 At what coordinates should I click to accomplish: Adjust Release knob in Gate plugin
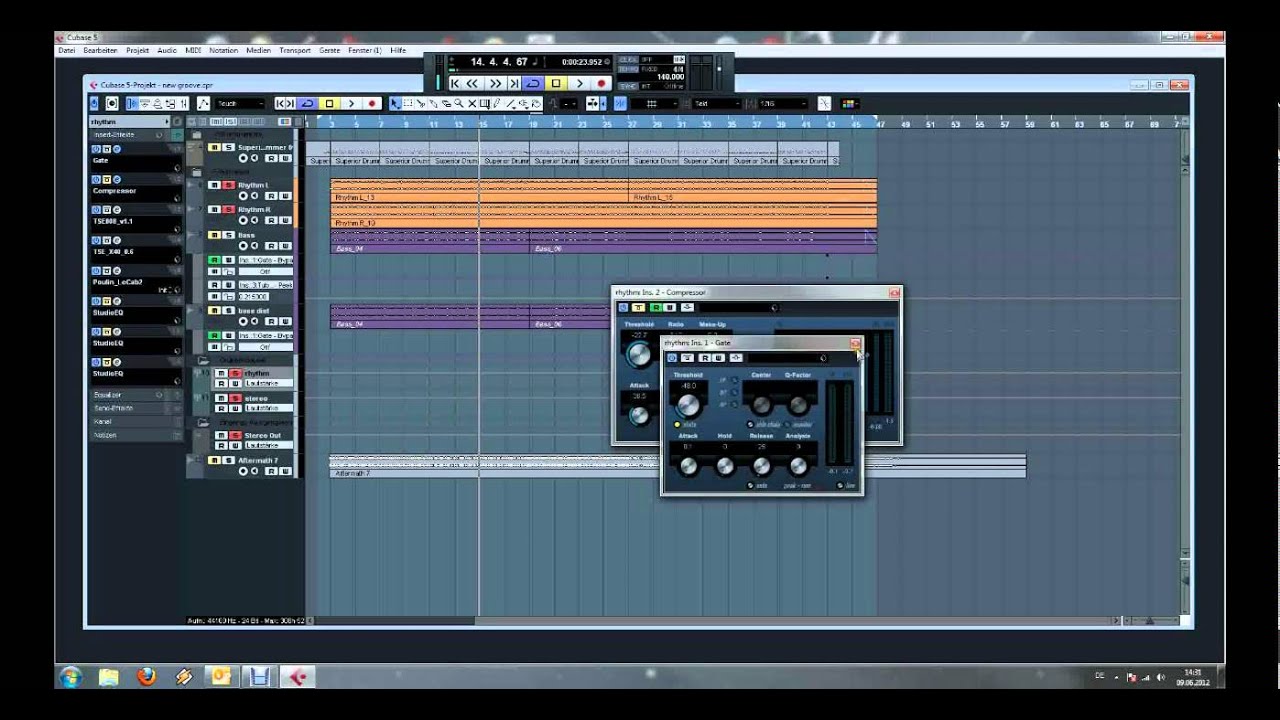coord(762,466)
